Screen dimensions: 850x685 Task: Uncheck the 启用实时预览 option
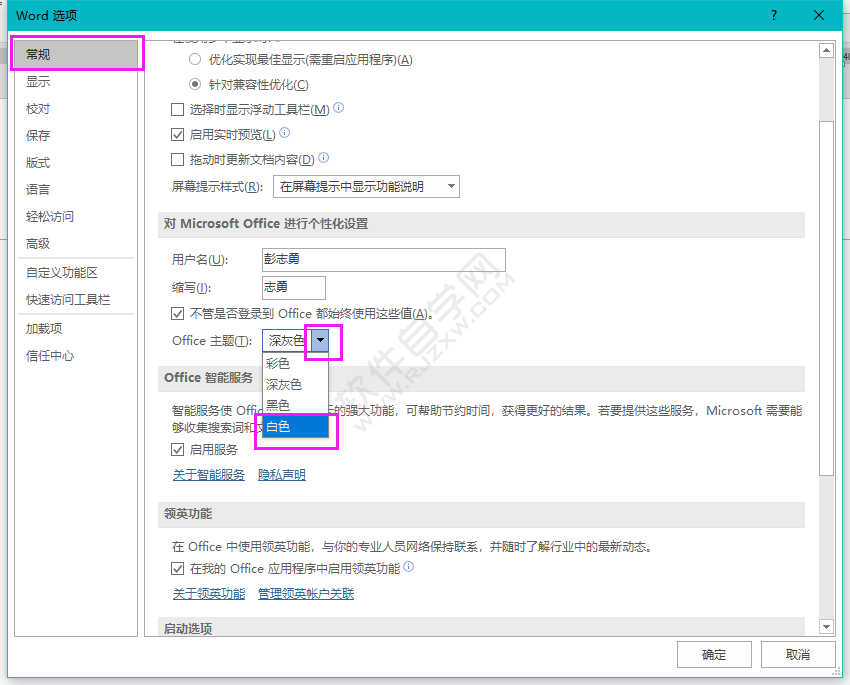175,133
